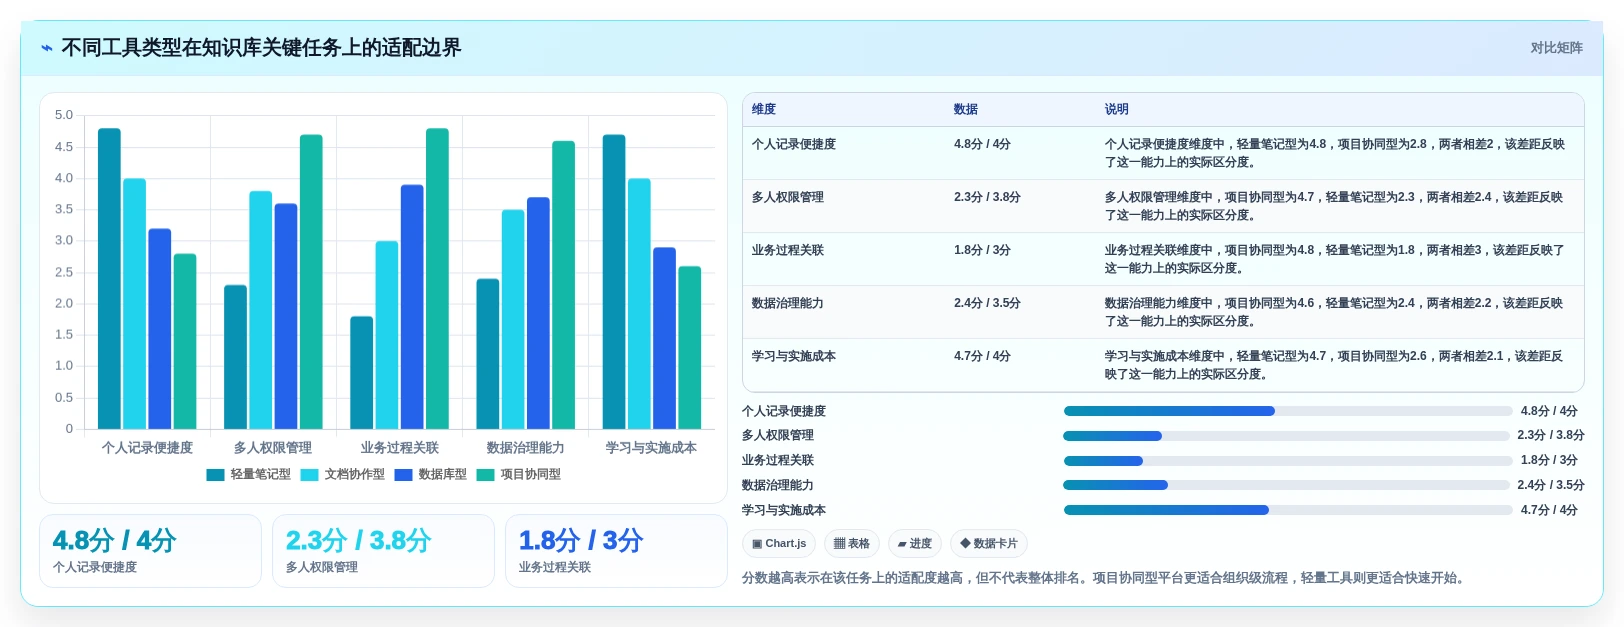Click the lightning icon beside the title
1624x627 pixels.
point(47,48)
